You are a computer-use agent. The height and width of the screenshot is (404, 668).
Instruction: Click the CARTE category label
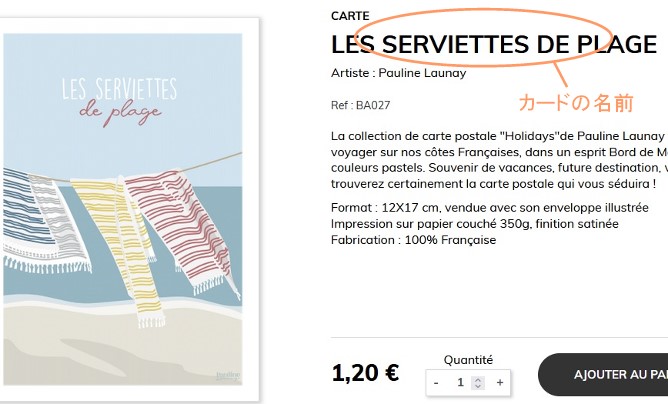(x=350, y=16)
